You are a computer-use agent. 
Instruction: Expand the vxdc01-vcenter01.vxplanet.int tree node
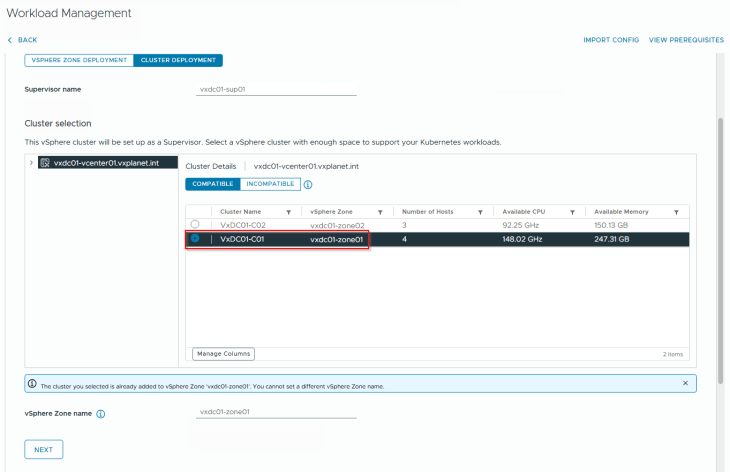point(32,163)
